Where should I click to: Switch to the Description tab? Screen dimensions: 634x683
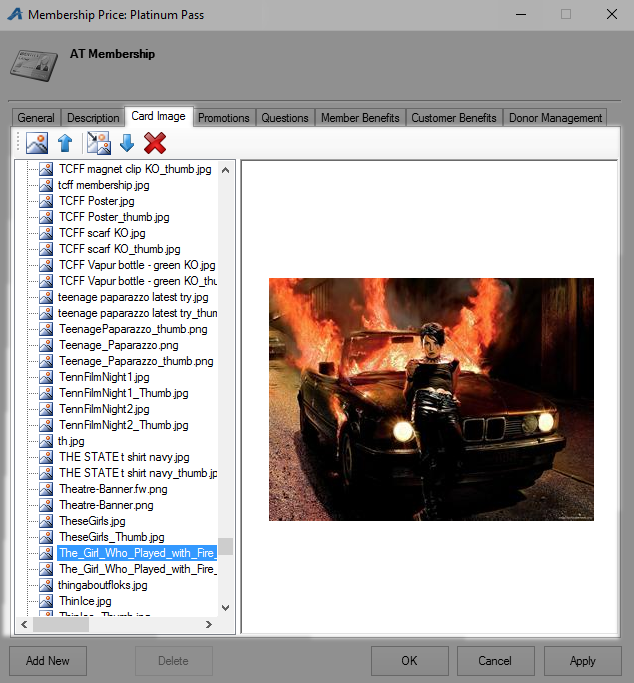click(x=93, y=118)
